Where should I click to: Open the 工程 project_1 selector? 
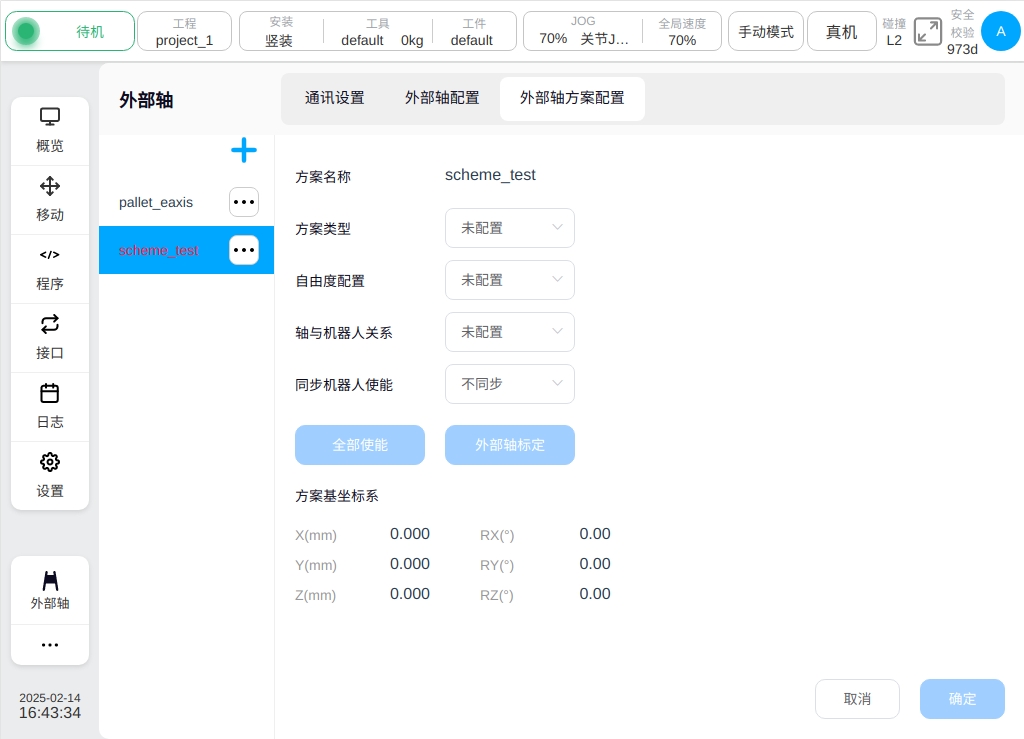pyautogui.click(x=184, y=31)
